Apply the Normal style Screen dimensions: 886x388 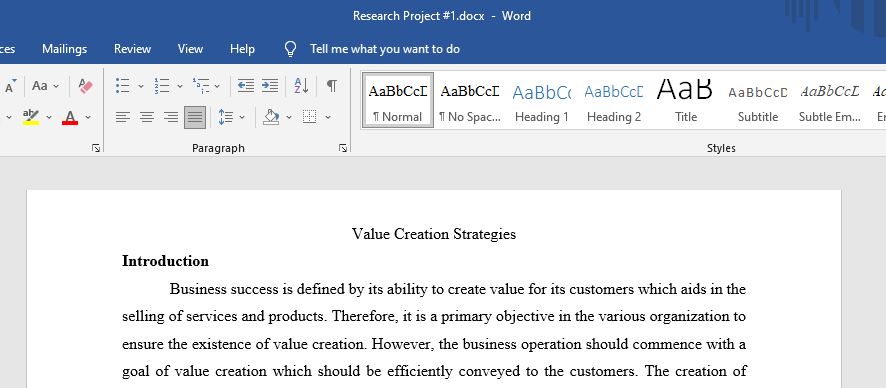tap(398, 100)
